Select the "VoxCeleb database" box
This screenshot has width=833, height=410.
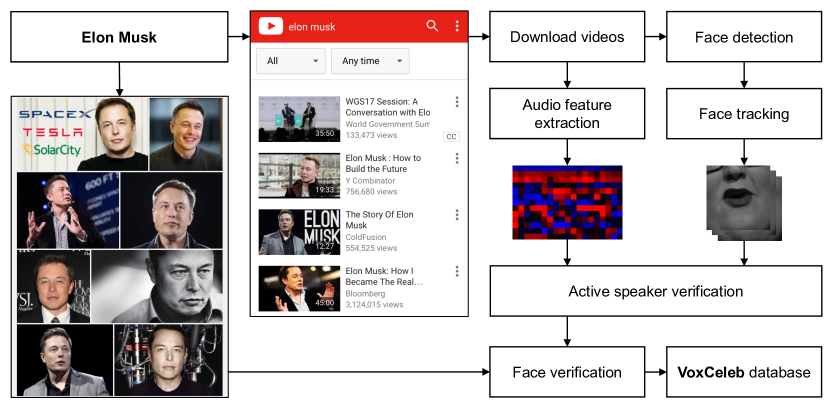(x=742, y=372)
